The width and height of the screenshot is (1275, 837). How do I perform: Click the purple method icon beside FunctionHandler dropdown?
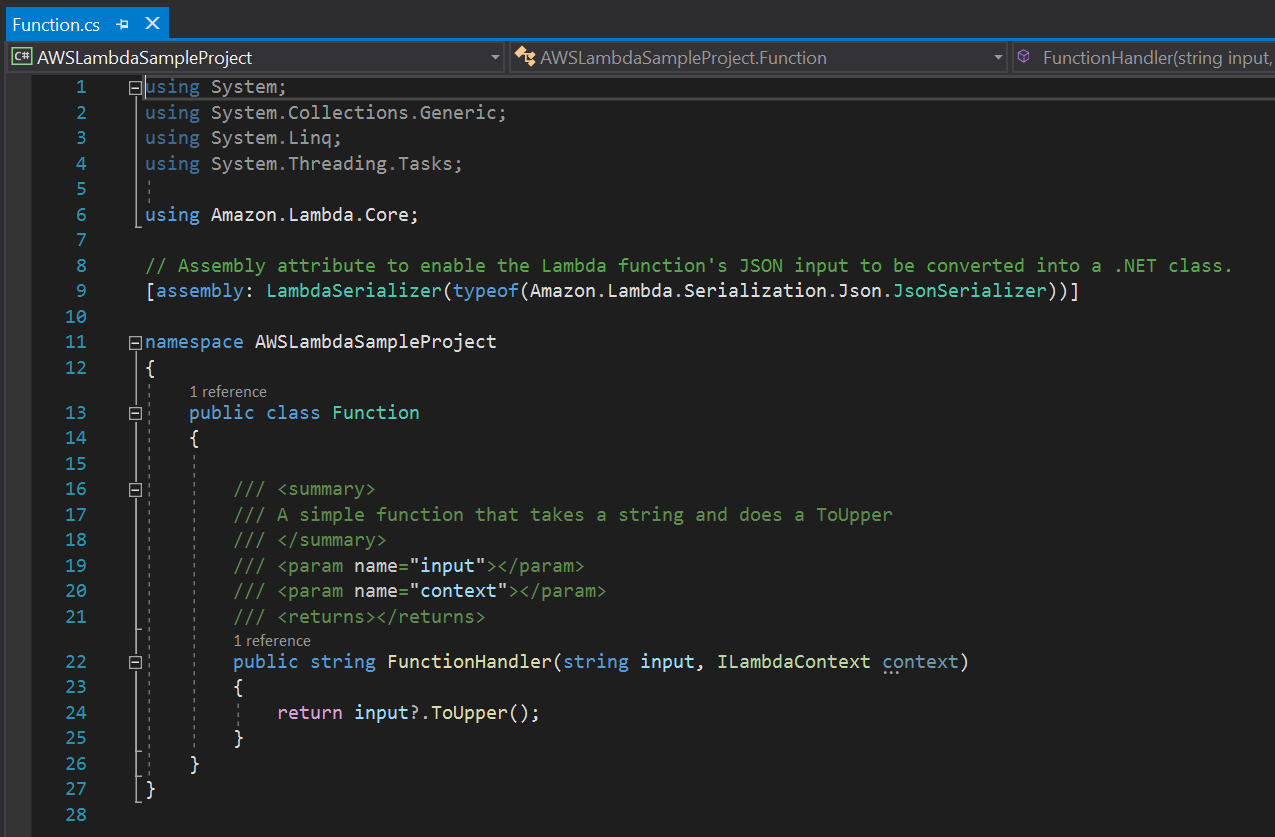click(1023, 57)
